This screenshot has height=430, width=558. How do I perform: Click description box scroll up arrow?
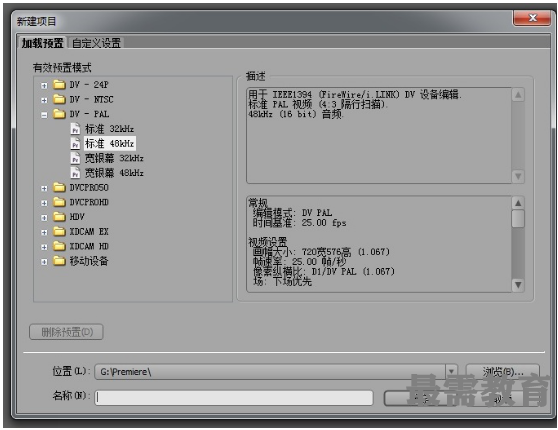point(518,95)
